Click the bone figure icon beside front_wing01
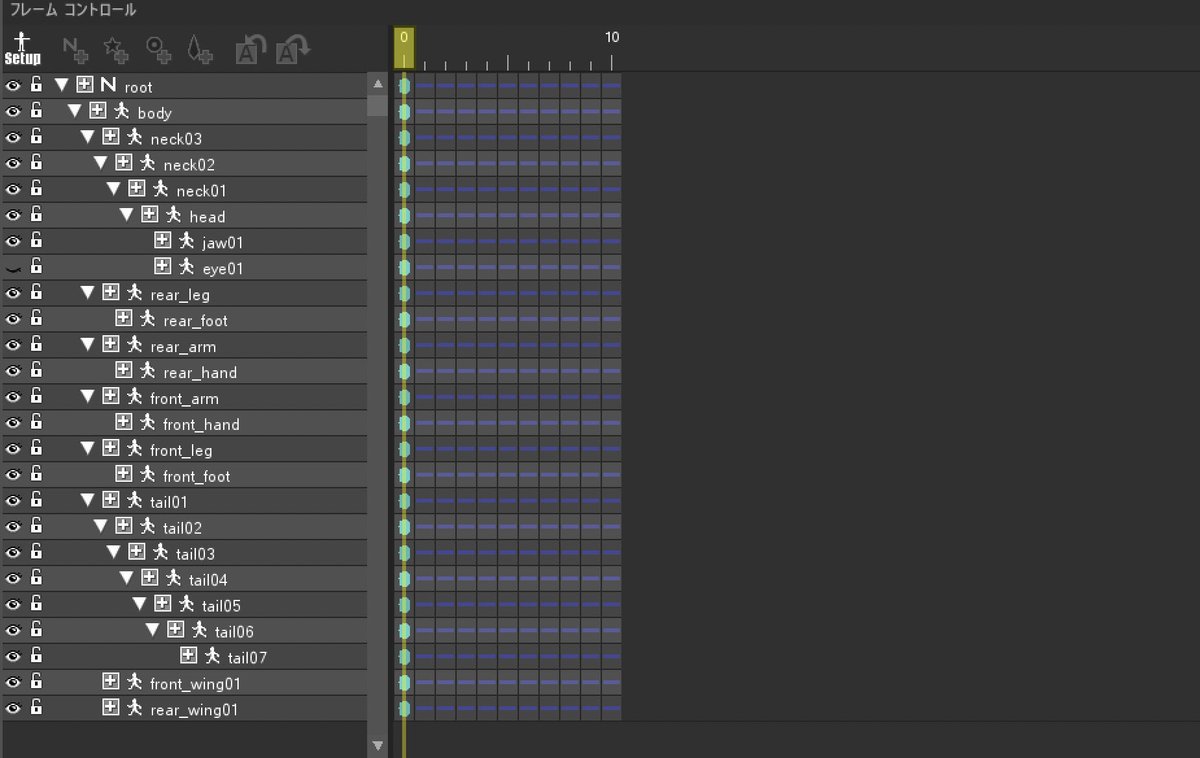 click(x=135, y=683)
